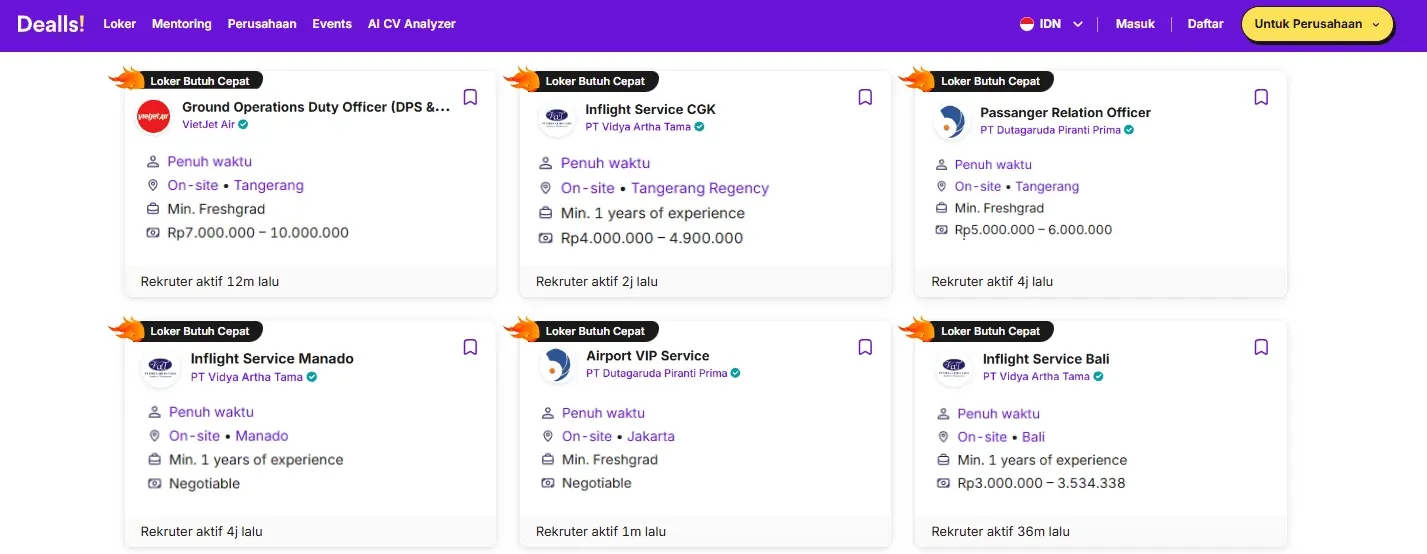This screenshot has height=554, width=1427.
Task: Save the Airport VIP Service listing
Action: [x=865, y=347]
